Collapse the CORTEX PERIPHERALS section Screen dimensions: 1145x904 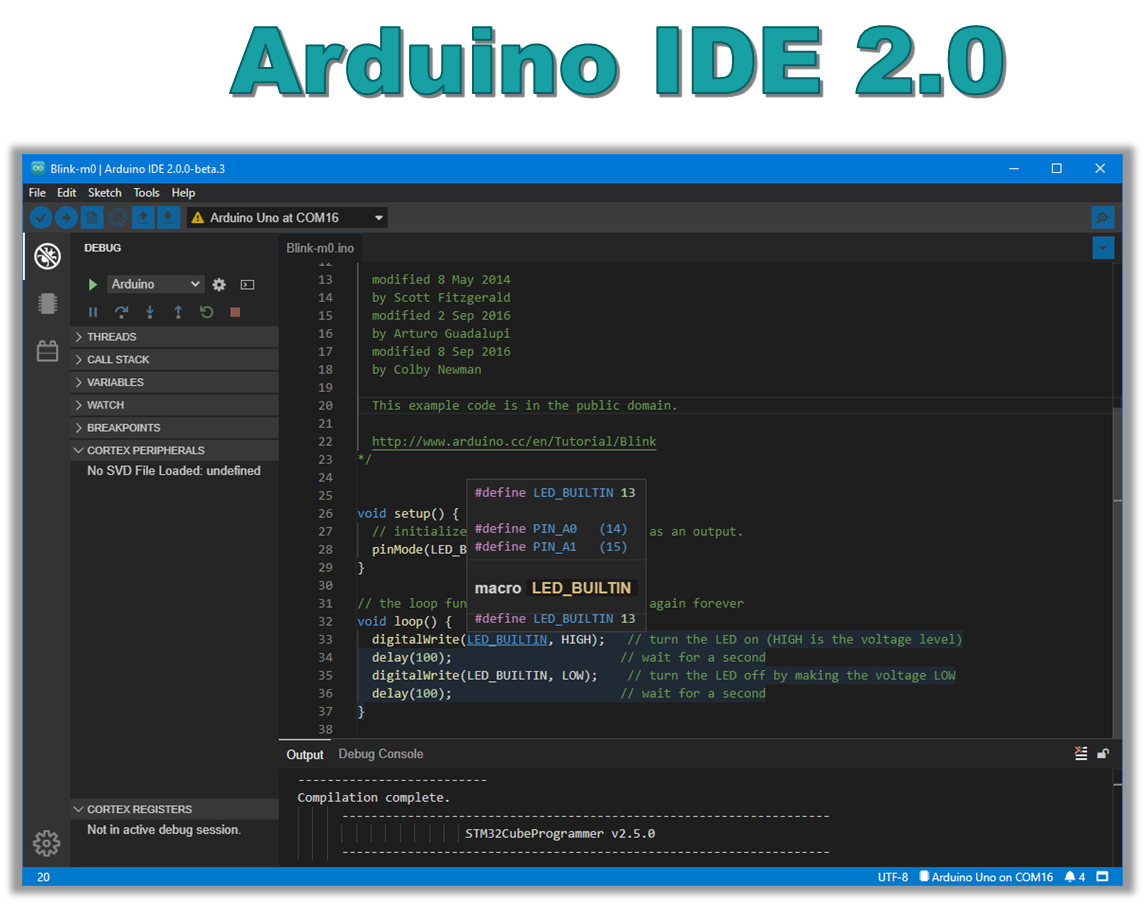coord(78,450)
